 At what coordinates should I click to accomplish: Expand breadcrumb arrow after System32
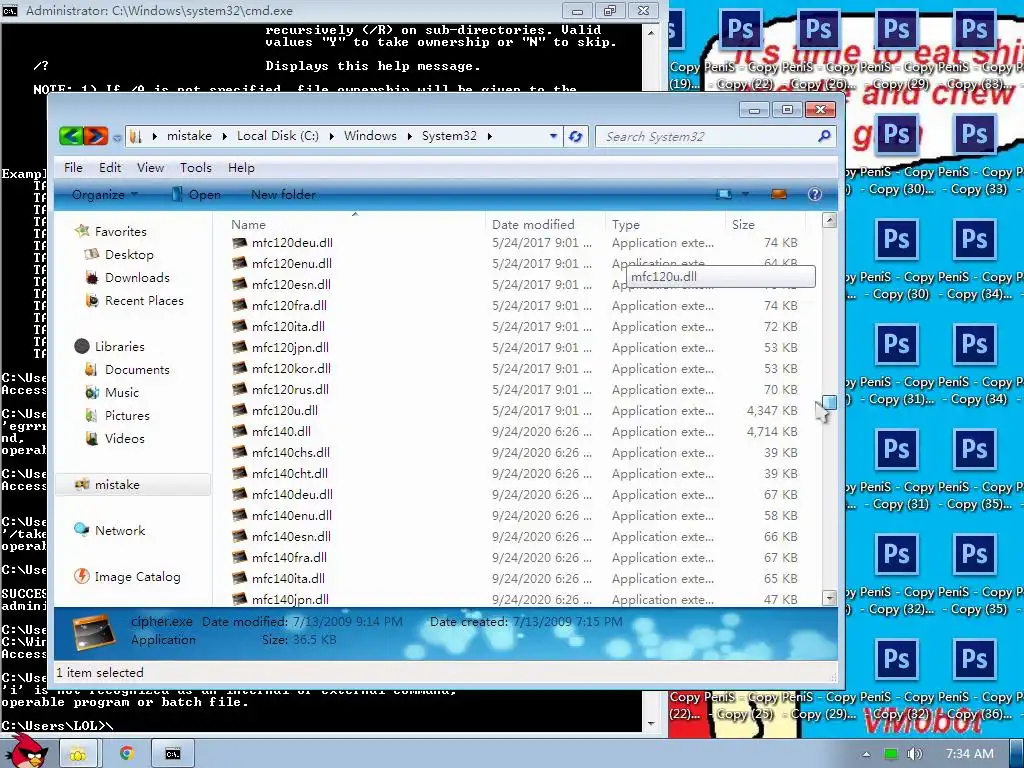(489, 136)
